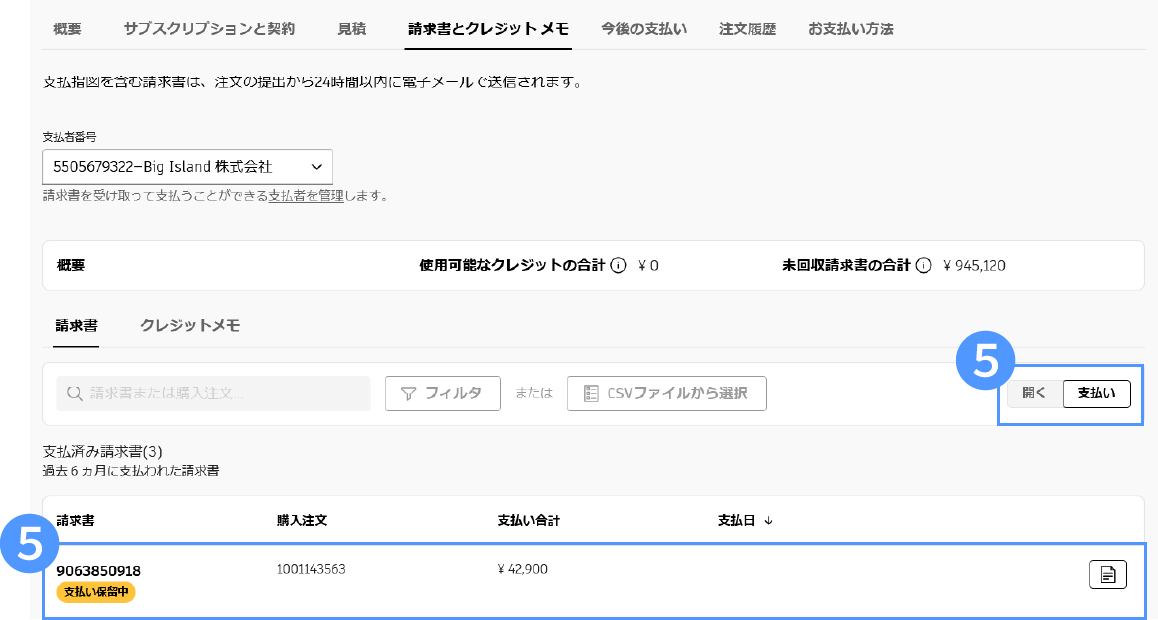Open the 支払者番号 dropdown
This screenshot has height=620, width=1158.
187,167
